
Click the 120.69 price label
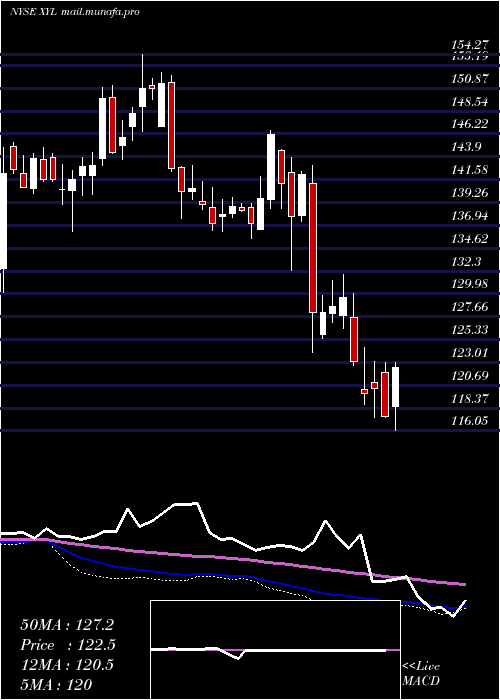coord(469,377)
